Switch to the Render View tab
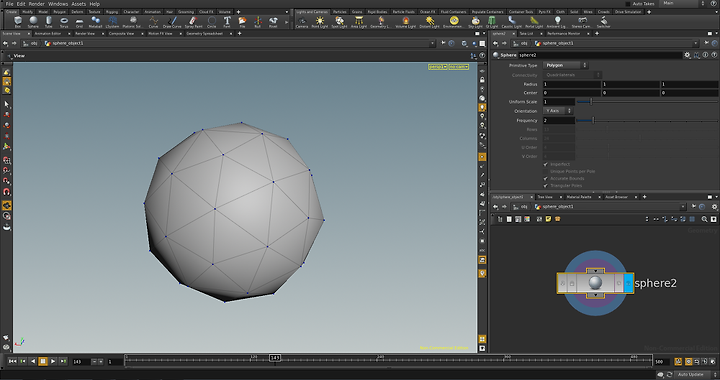 coord(84,34)
